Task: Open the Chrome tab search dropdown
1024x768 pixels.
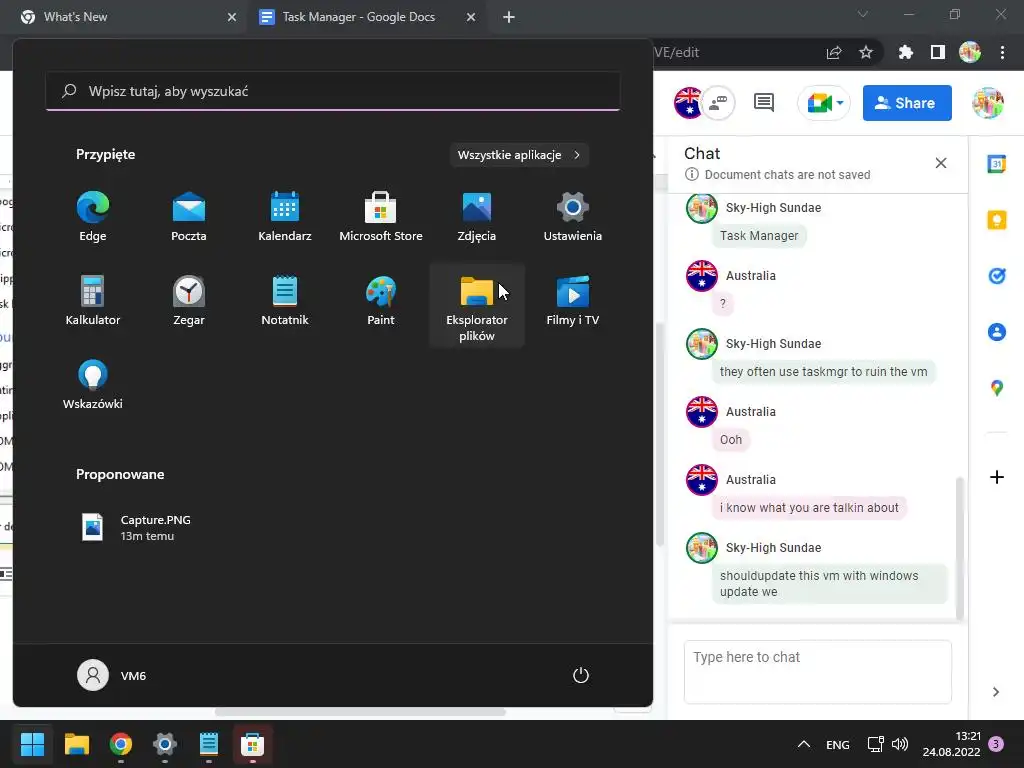Action: click(x=863, y=14)
